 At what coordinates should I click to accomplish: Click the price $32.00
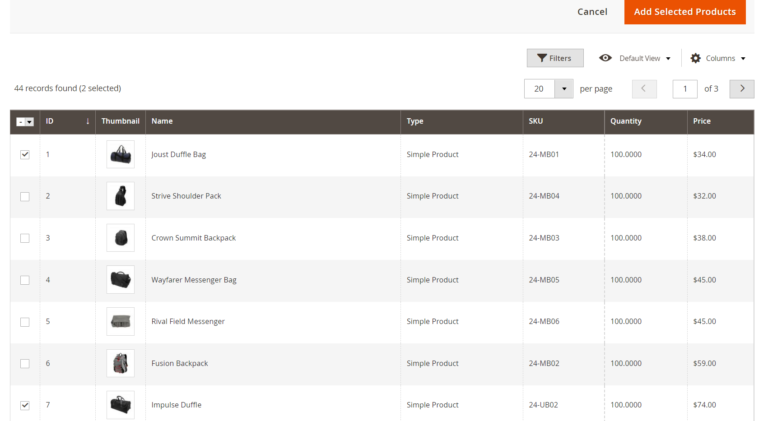(x=704, y=196)
